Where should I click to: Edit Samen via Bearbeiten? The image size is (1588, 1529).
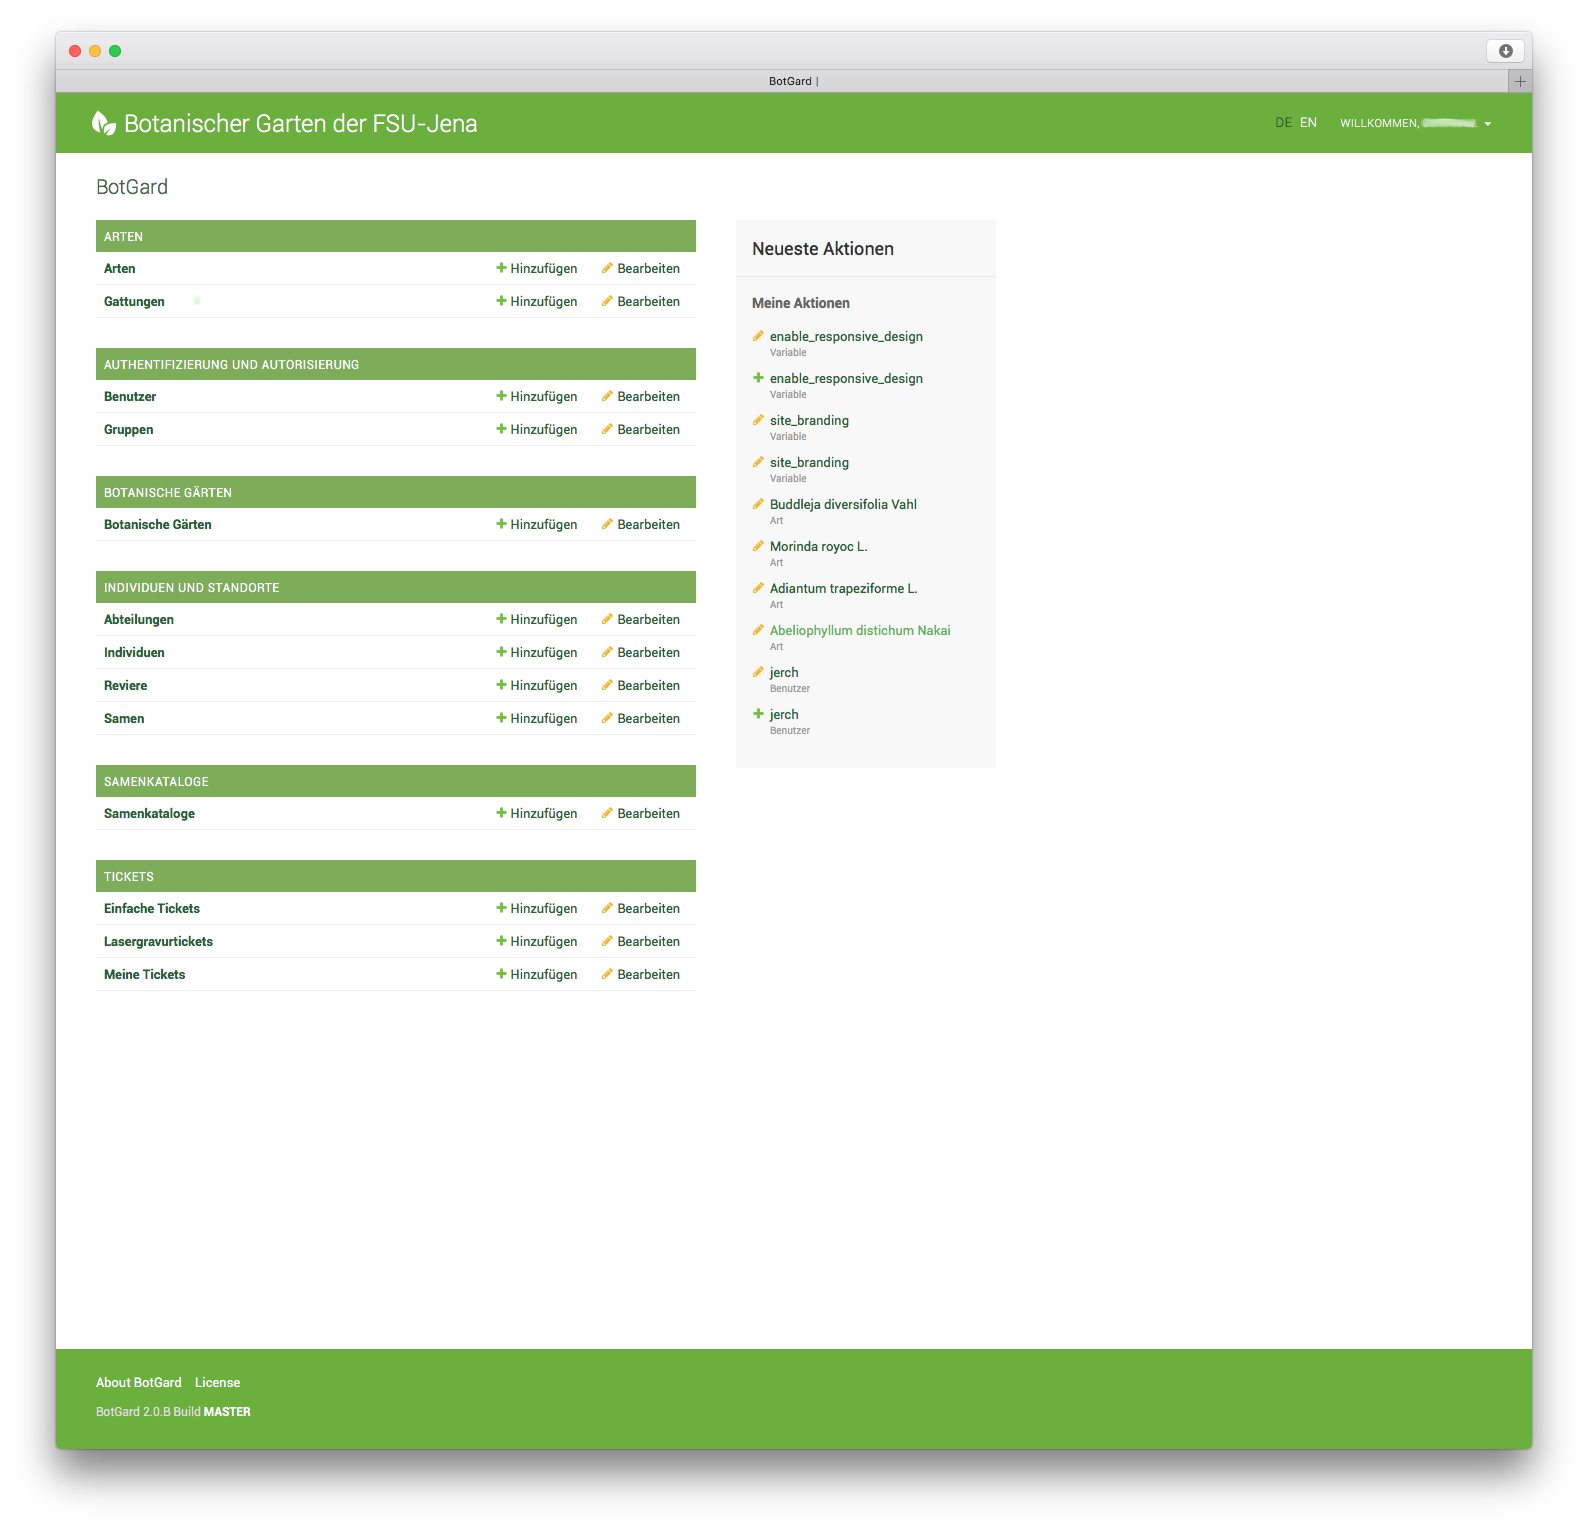[641, 718]
